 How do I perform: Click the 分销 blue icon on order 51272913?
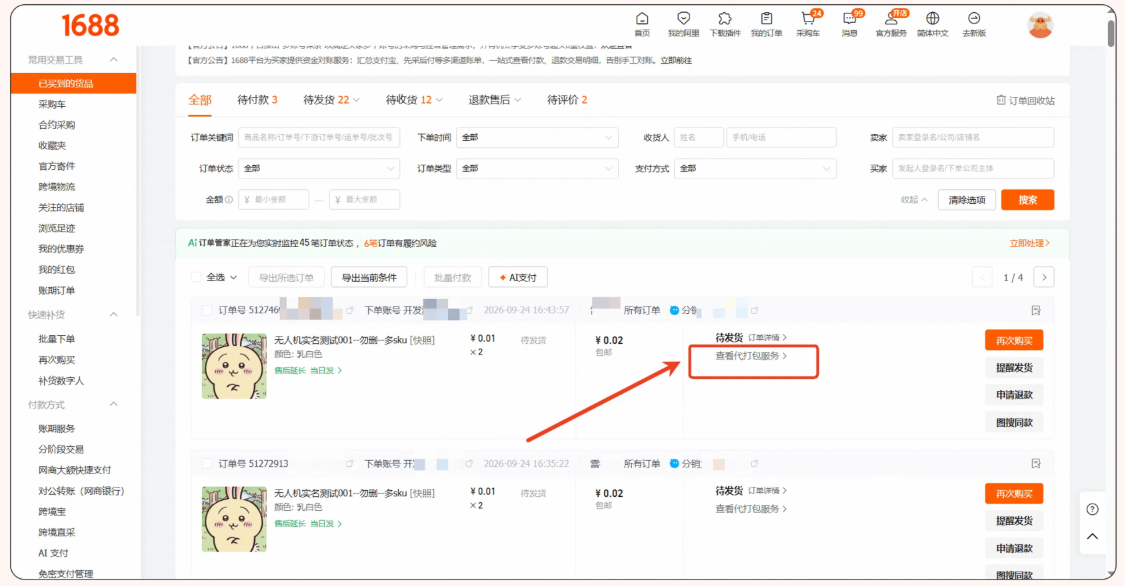tap(674, 464)
